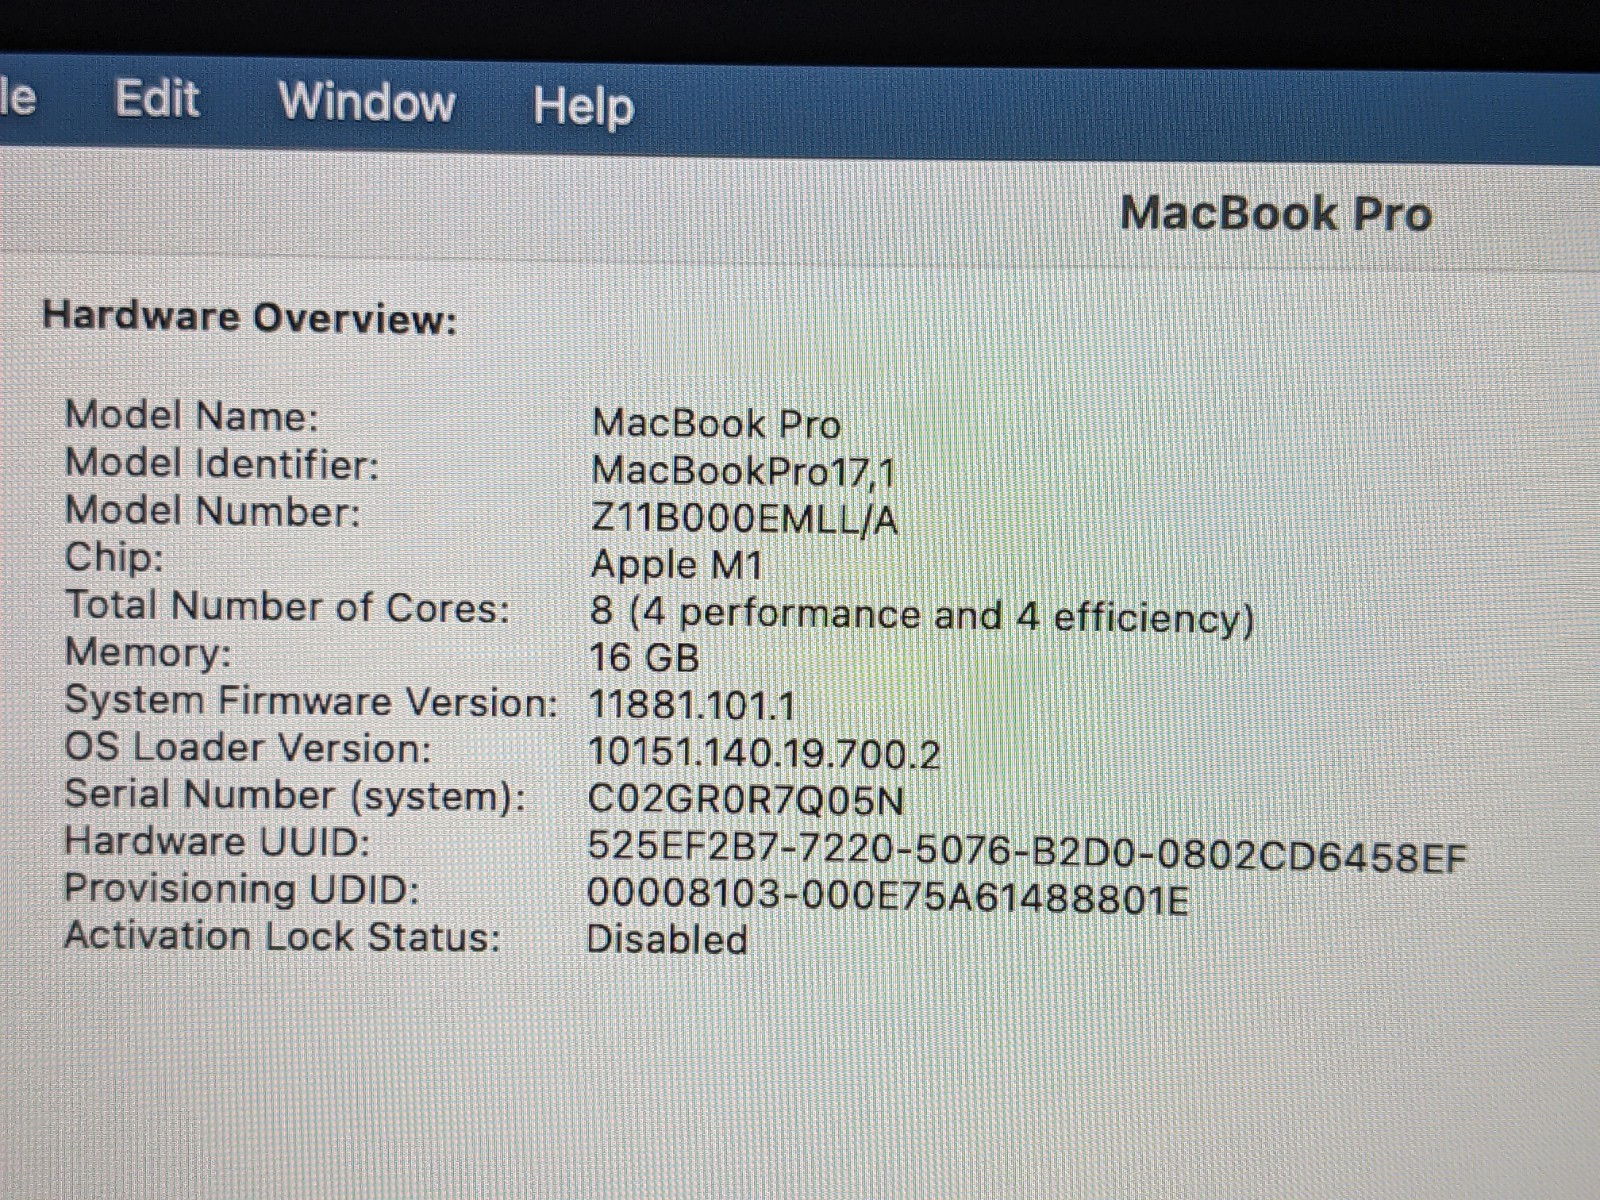Open the Edit menu
Viewport: 1600px width, 1200px height.
[x=157, y=99]
